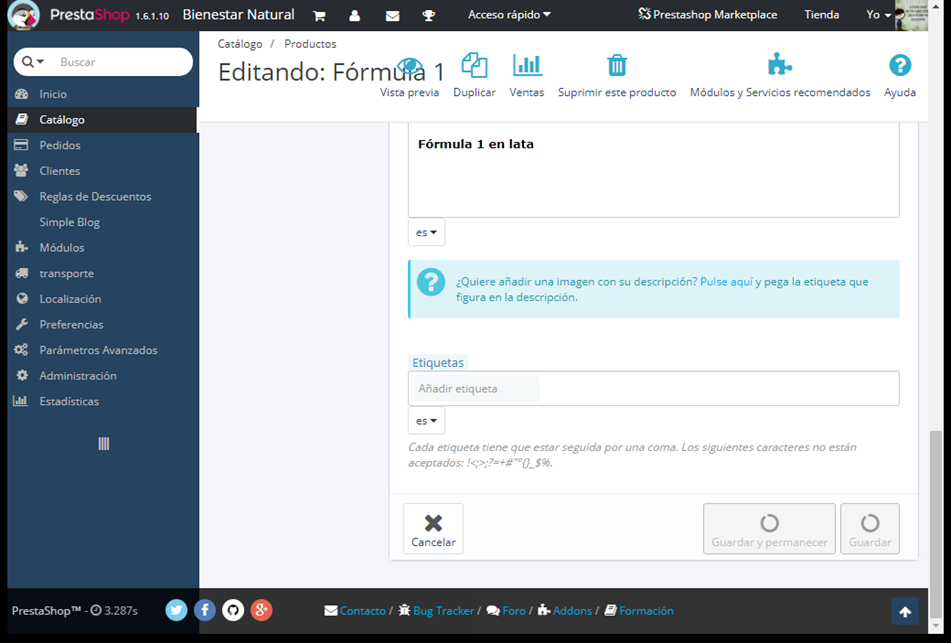Click the Guardar button
This screenshot has width=951, height=643.
coord(870,529)
